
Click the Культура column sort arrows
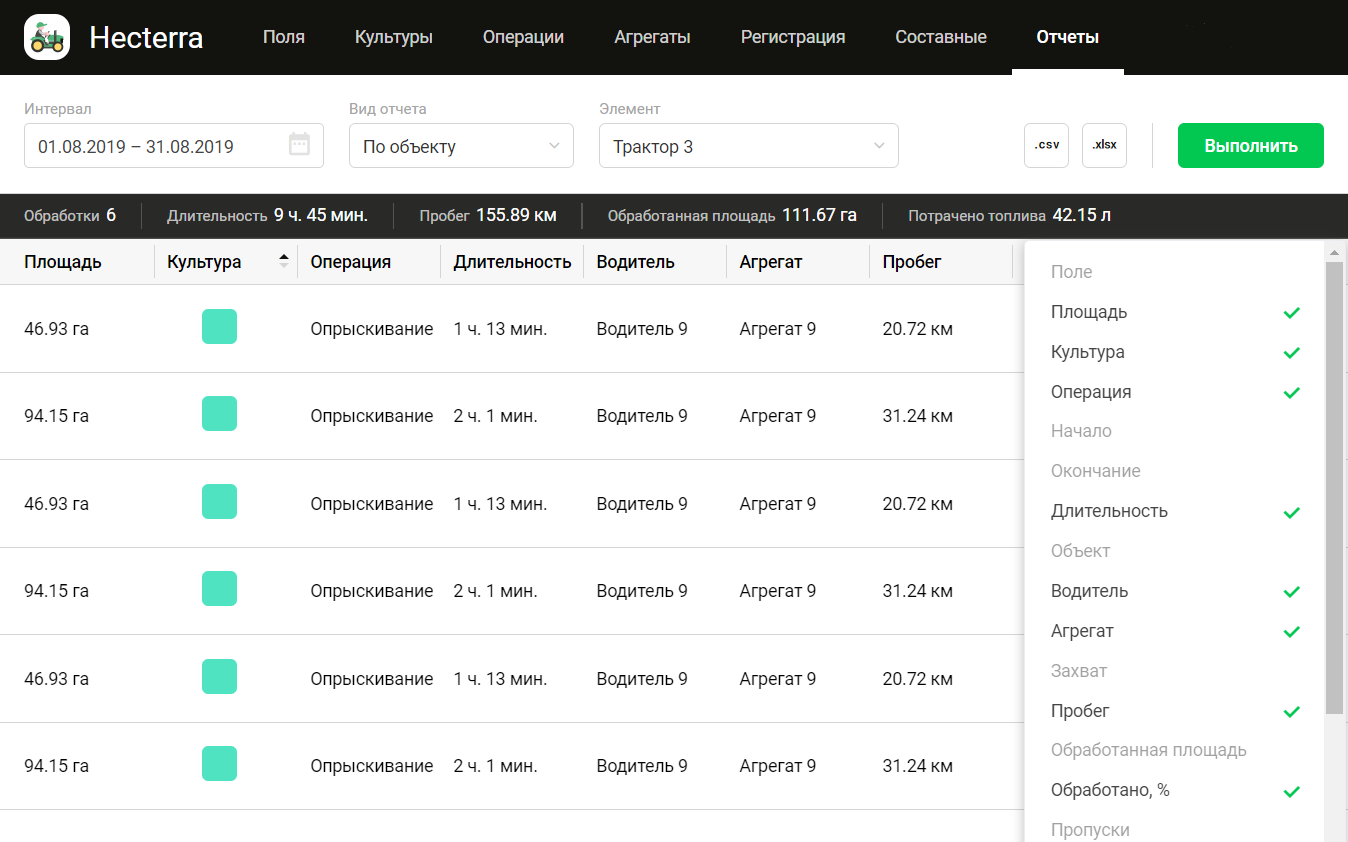[x=284, y=262]
